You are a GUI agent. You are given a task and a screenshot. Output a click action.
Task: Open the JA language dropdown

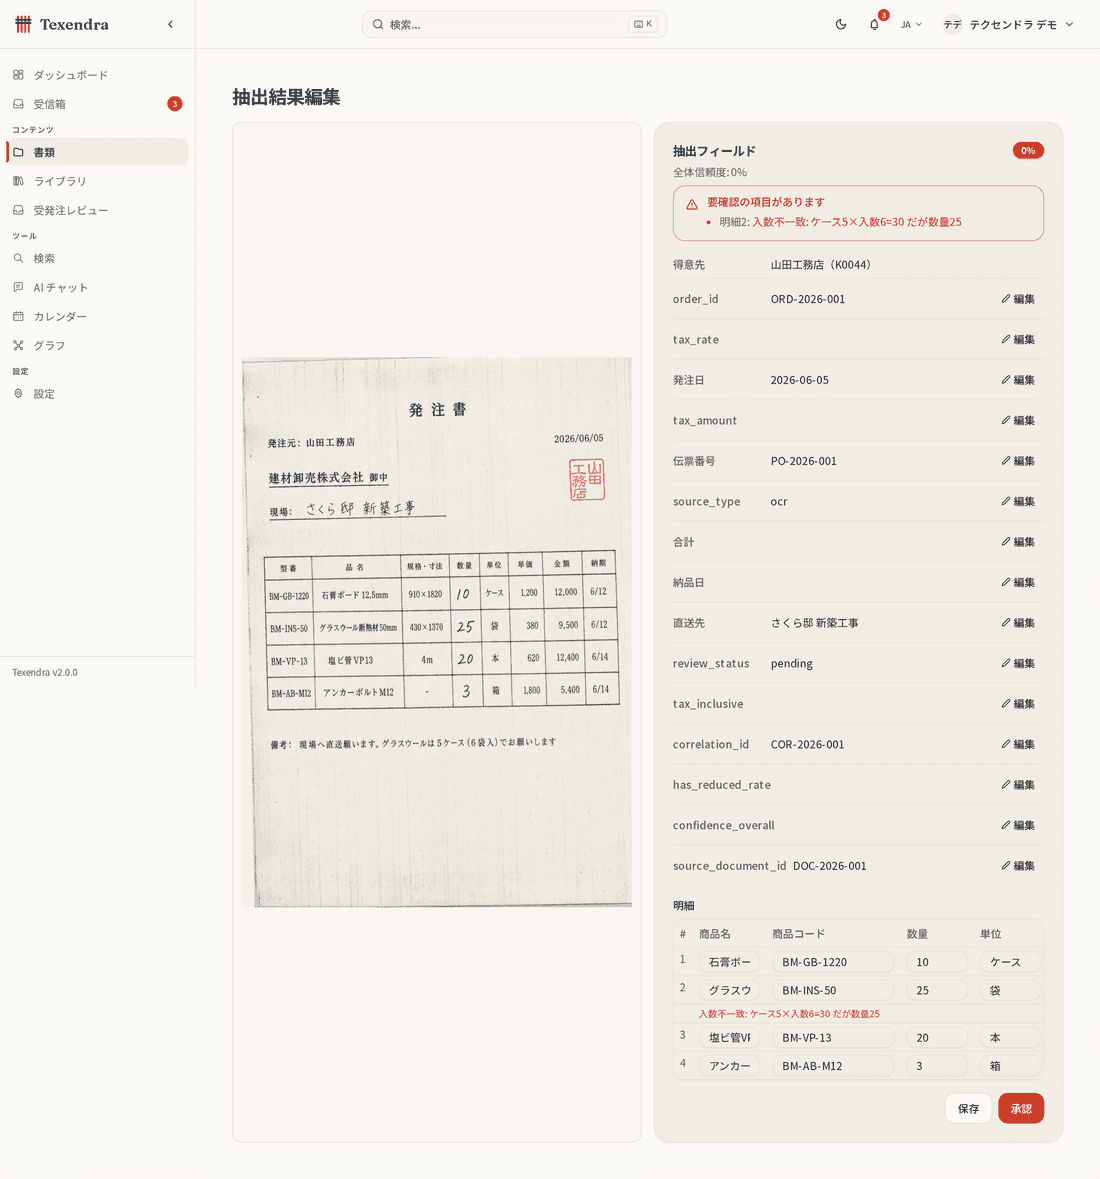(911, 24)
